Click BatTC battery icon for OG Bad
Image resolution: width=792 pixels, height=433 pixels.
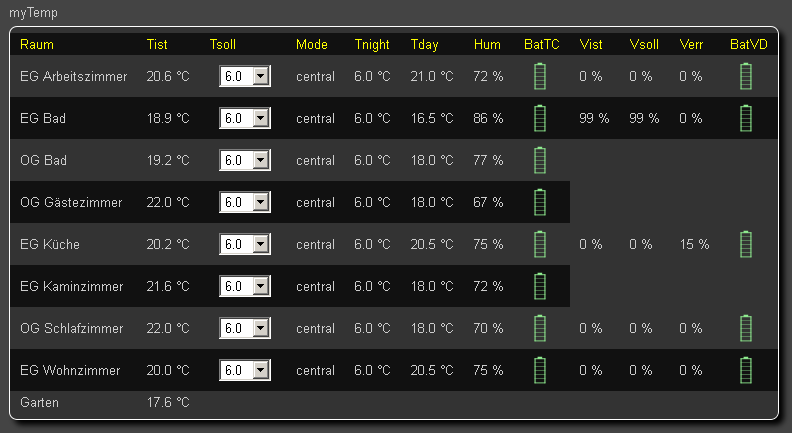[x=541, y=160]
